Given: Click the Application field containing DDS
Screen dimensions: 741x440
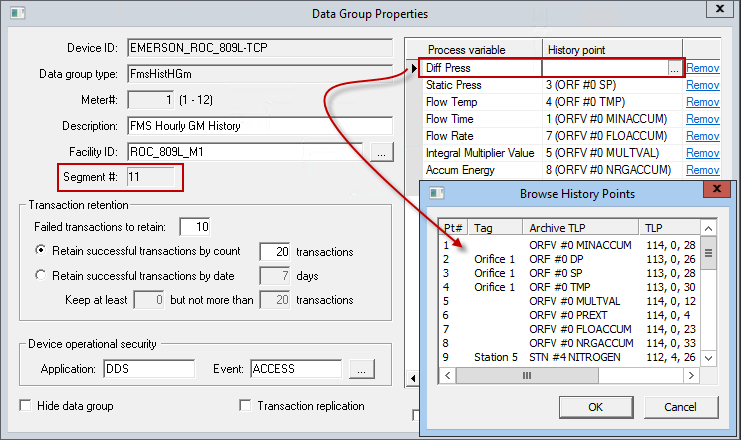Looking at the screenshot, I should 149,369.
